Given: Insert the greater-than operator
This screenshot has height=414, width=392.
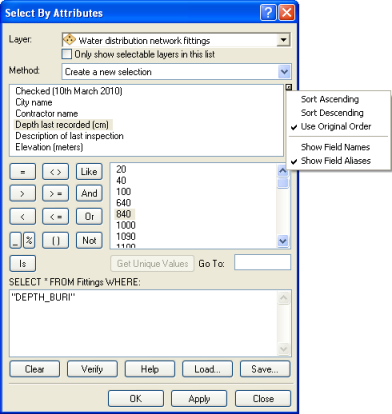Looking at the screenshot, I should pyautogui.click(x=23, y=193).
